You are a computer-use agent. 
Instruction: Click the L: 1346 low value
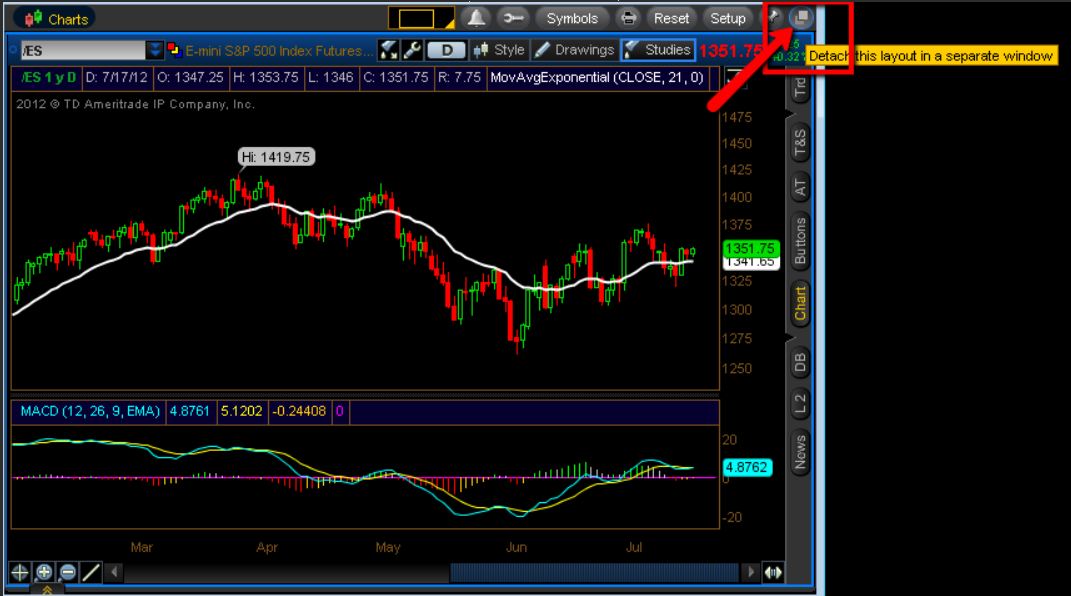331,78
